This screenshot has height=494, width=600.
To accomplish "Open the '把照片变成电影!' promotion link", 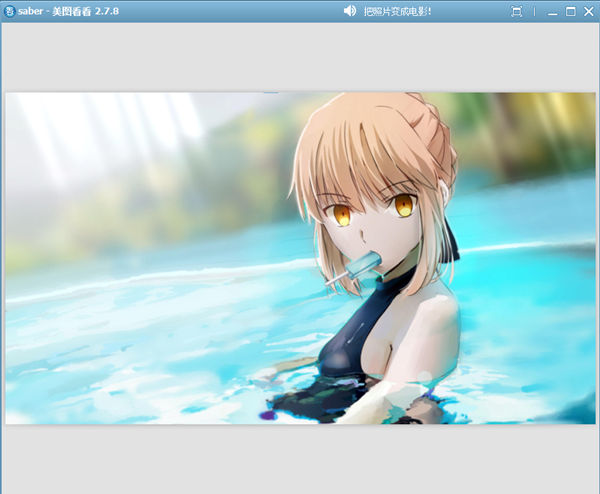I will coord(397,11).
